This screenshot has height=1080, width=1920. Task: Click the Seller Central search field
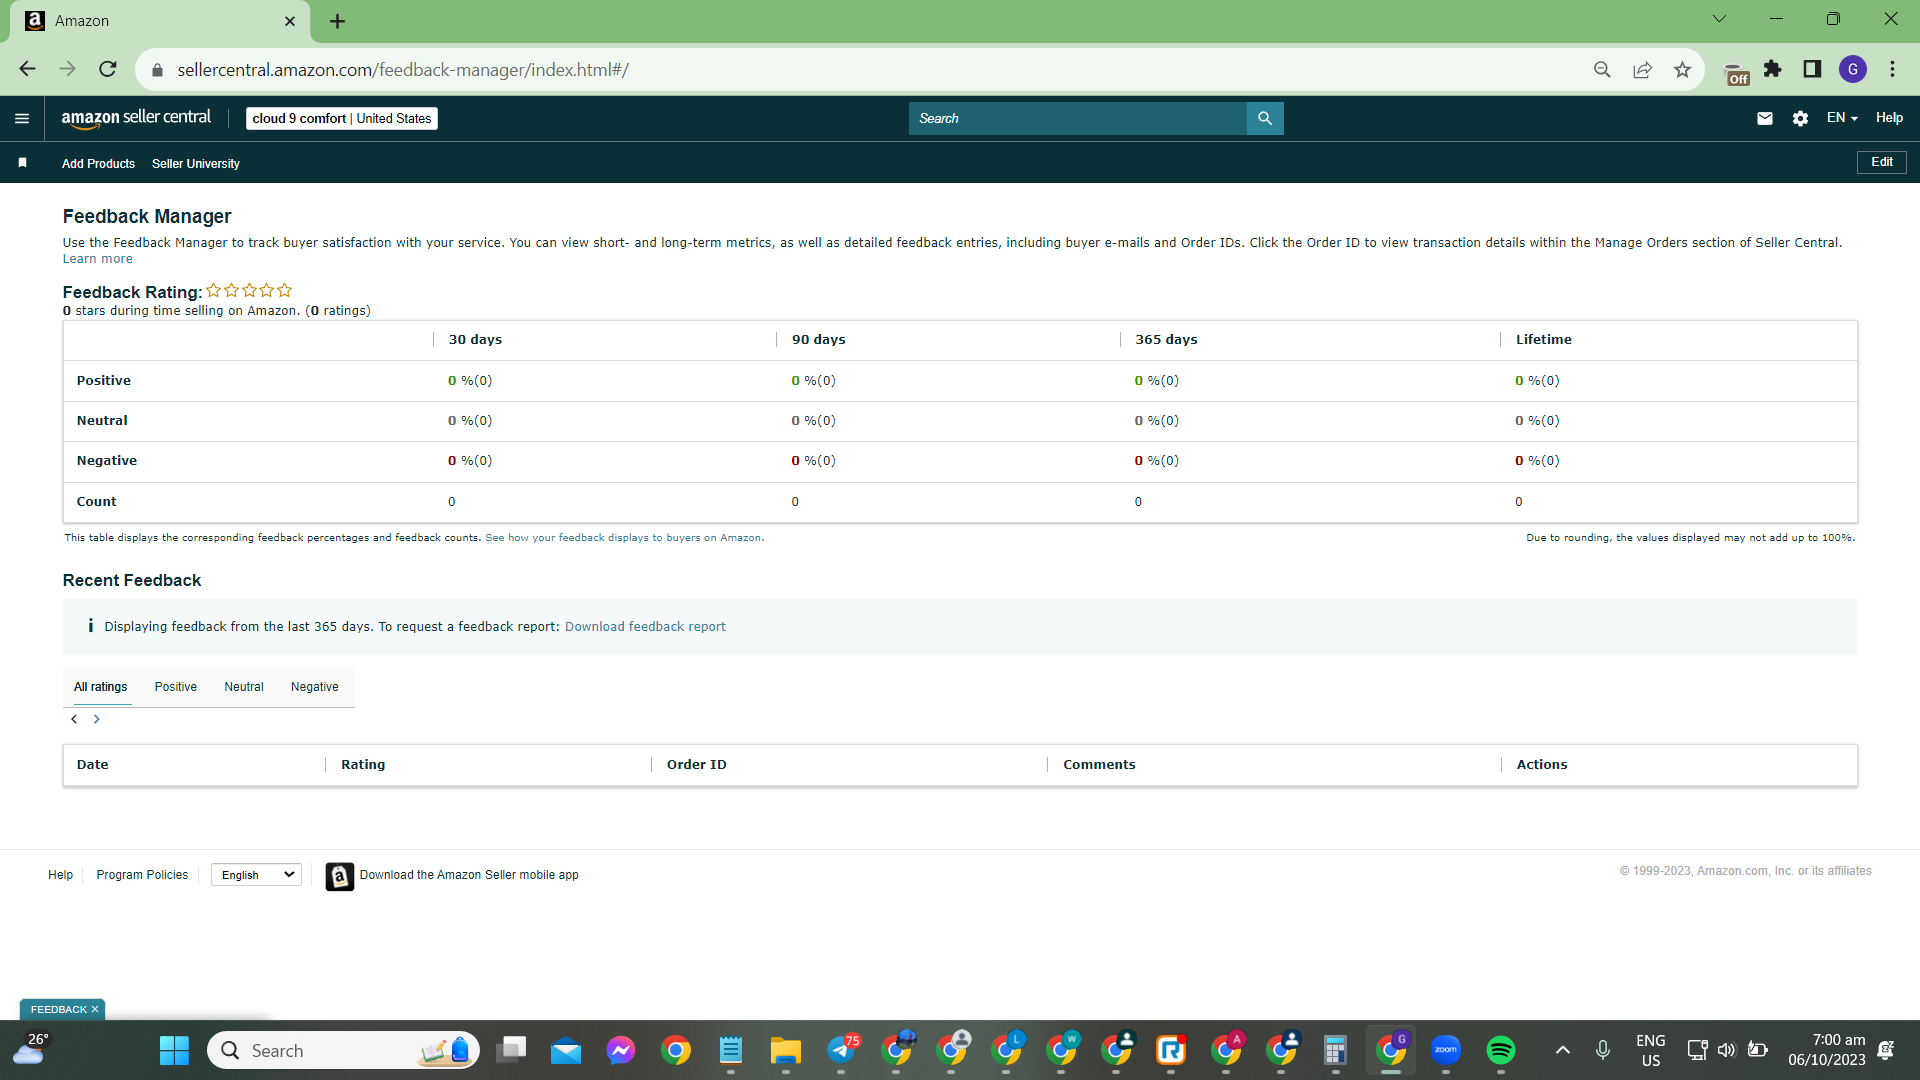tap(1078, 118)
